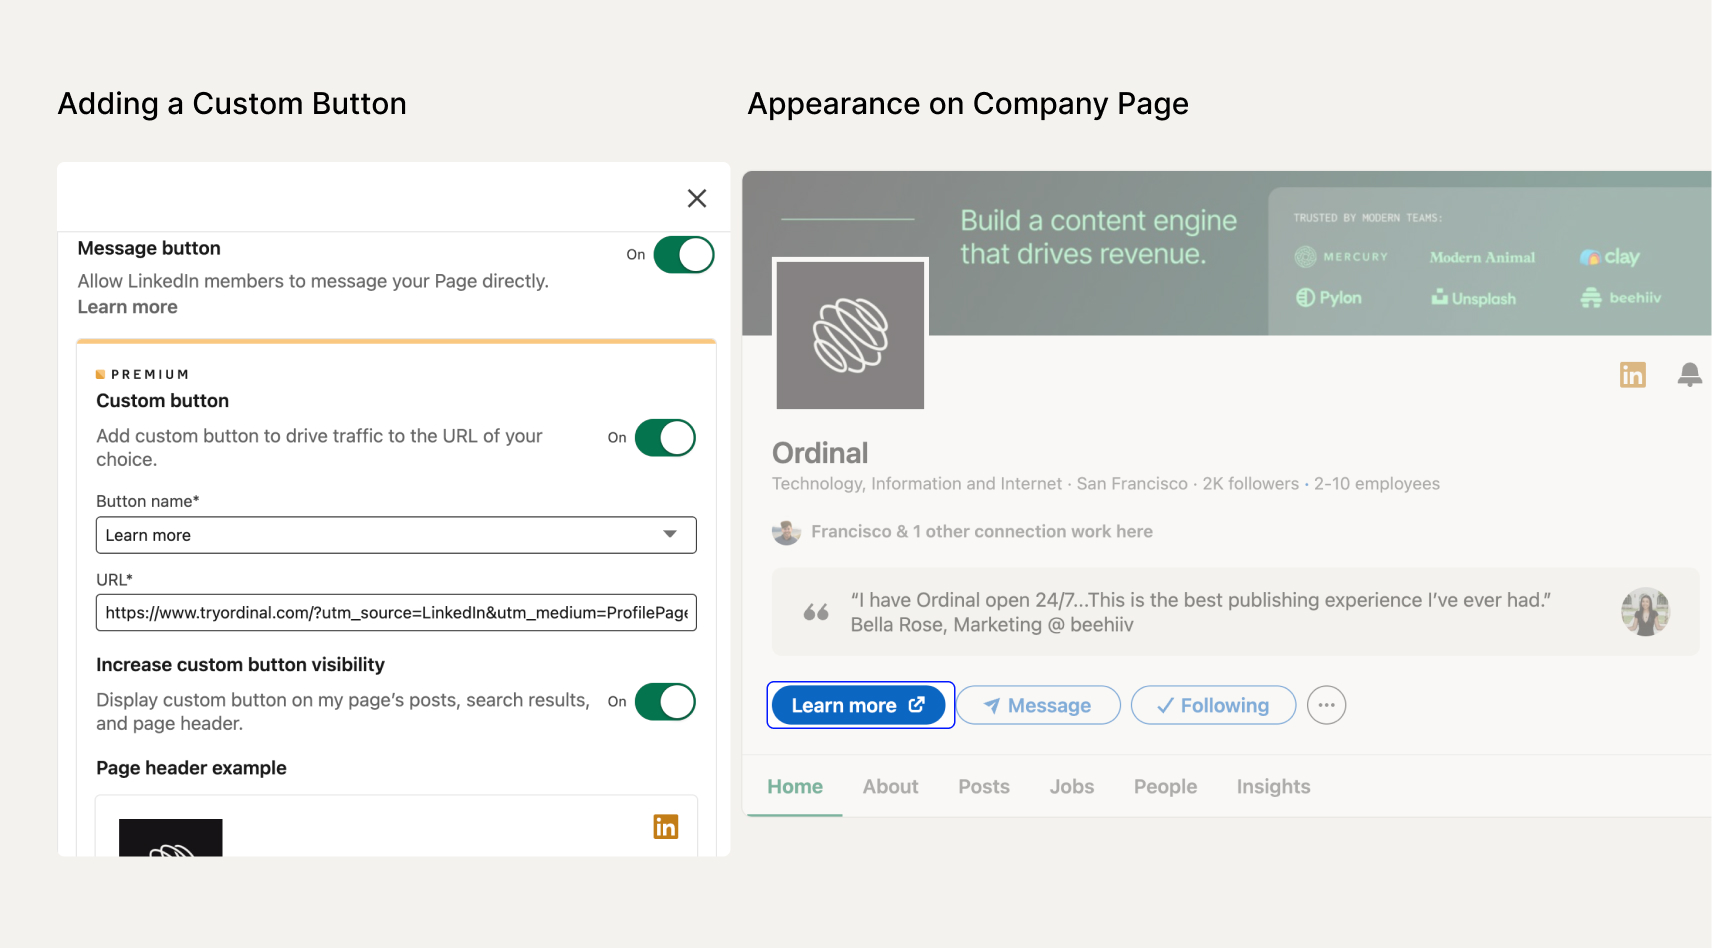
Task: Switch to the About tab
Action: tap(889, 786)
